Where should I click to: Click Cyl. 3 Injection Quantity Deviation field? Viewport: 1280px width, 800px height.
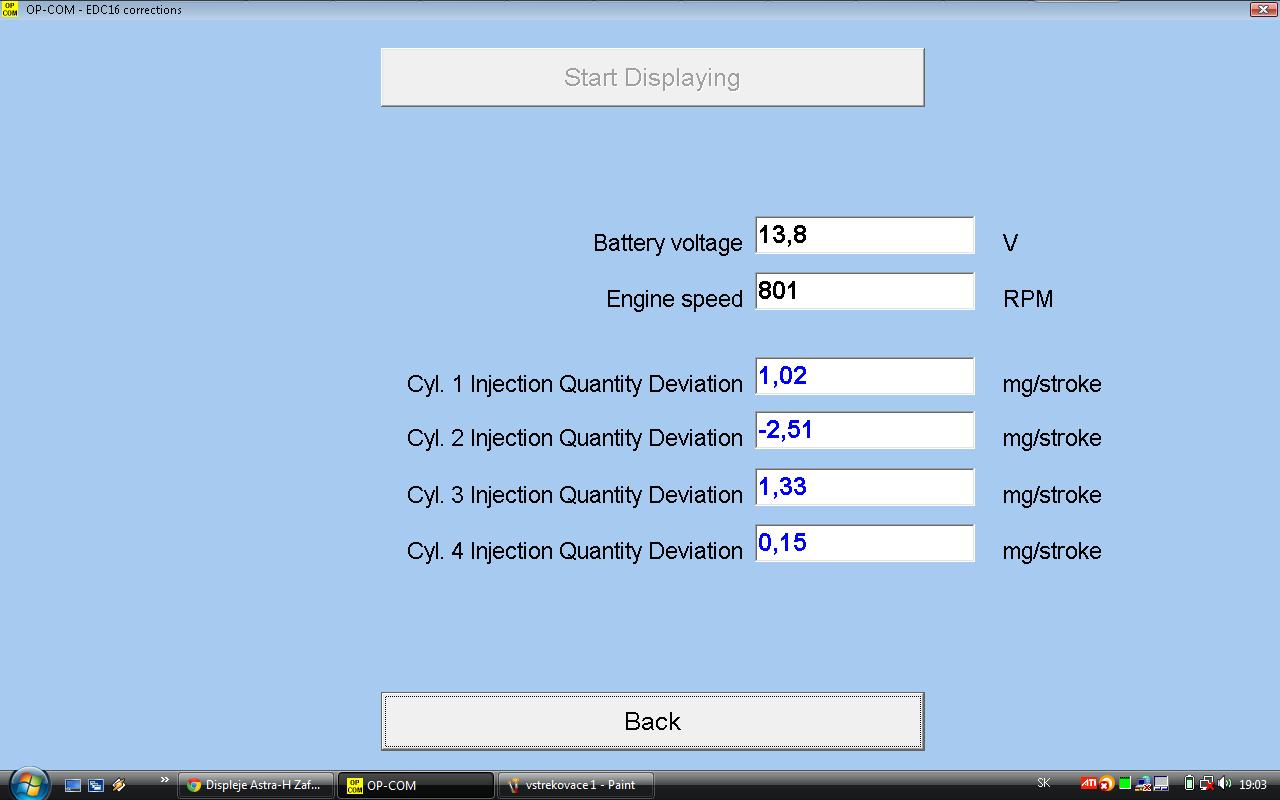(864, 488)
